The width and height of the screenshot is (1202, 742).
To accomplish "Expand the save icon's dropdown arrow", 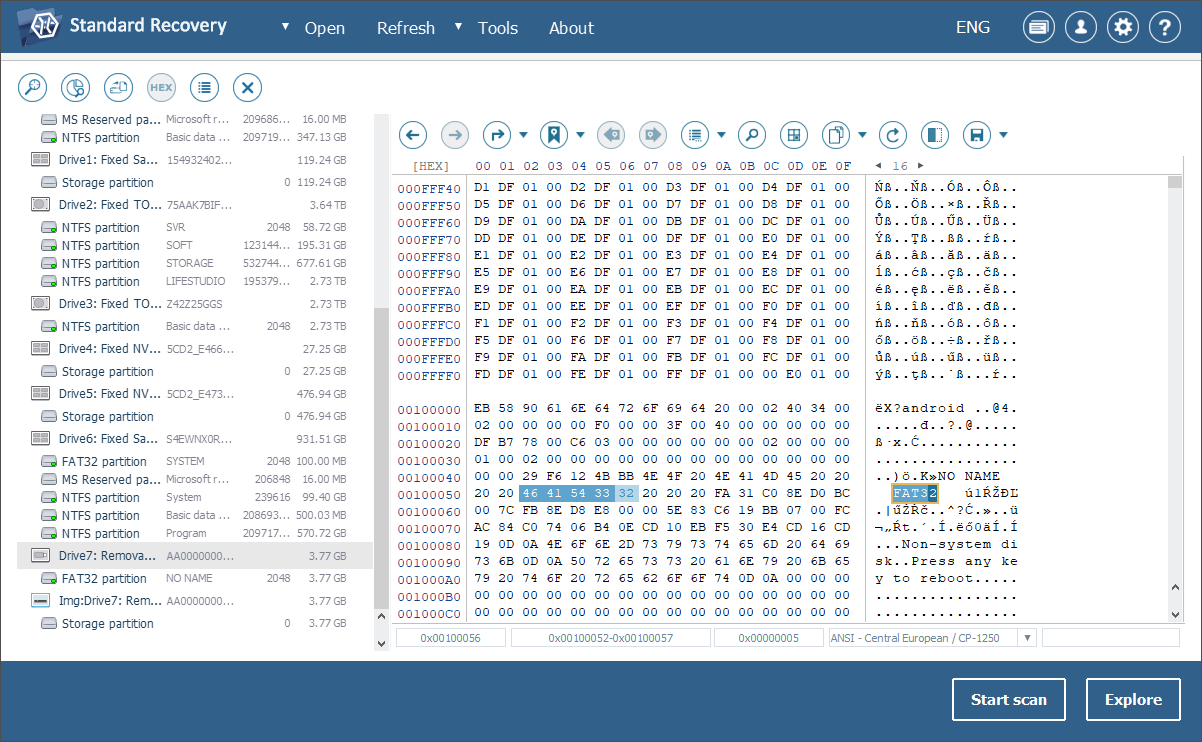I will [x=1003, y=135].
